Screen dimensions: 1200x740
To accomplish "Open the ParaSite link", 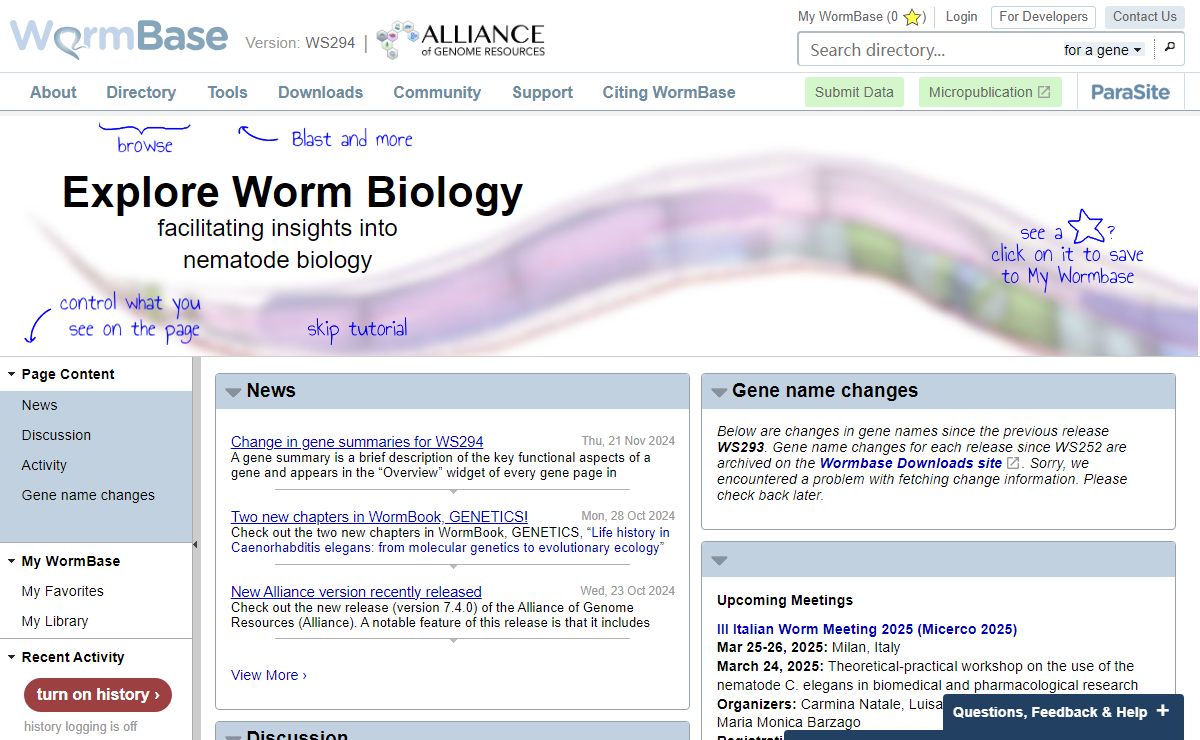I will pyautogui.click(x=1130, y=92).
